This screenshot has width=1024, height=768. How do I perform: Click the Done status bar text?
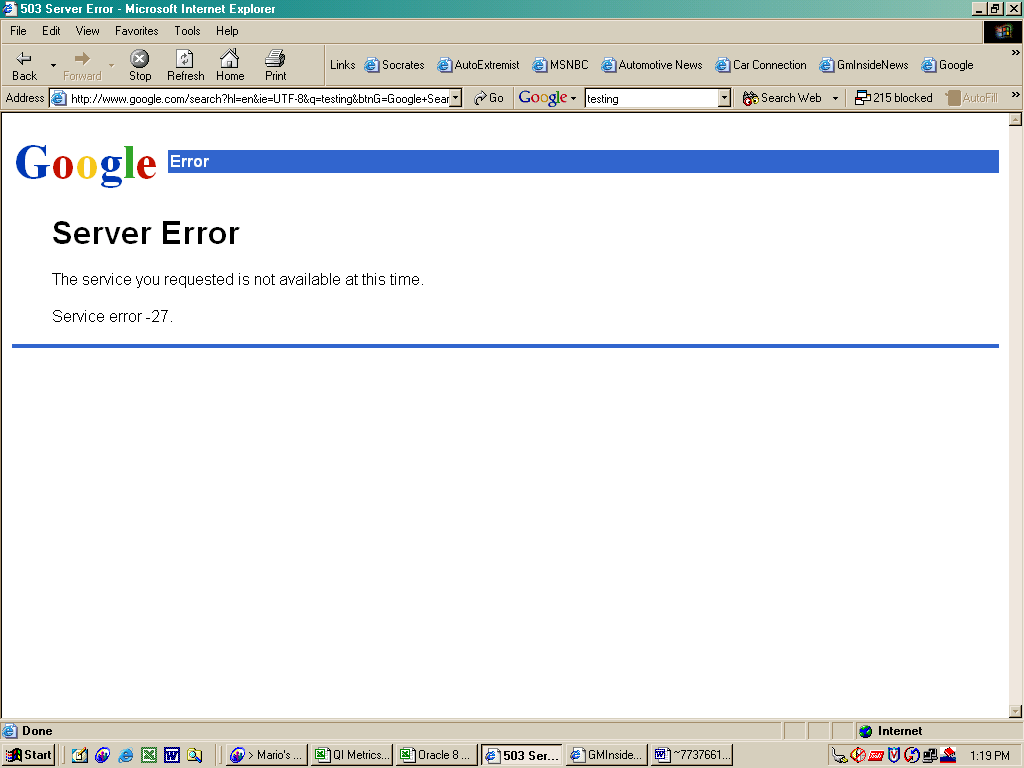[x=37, y=731]
